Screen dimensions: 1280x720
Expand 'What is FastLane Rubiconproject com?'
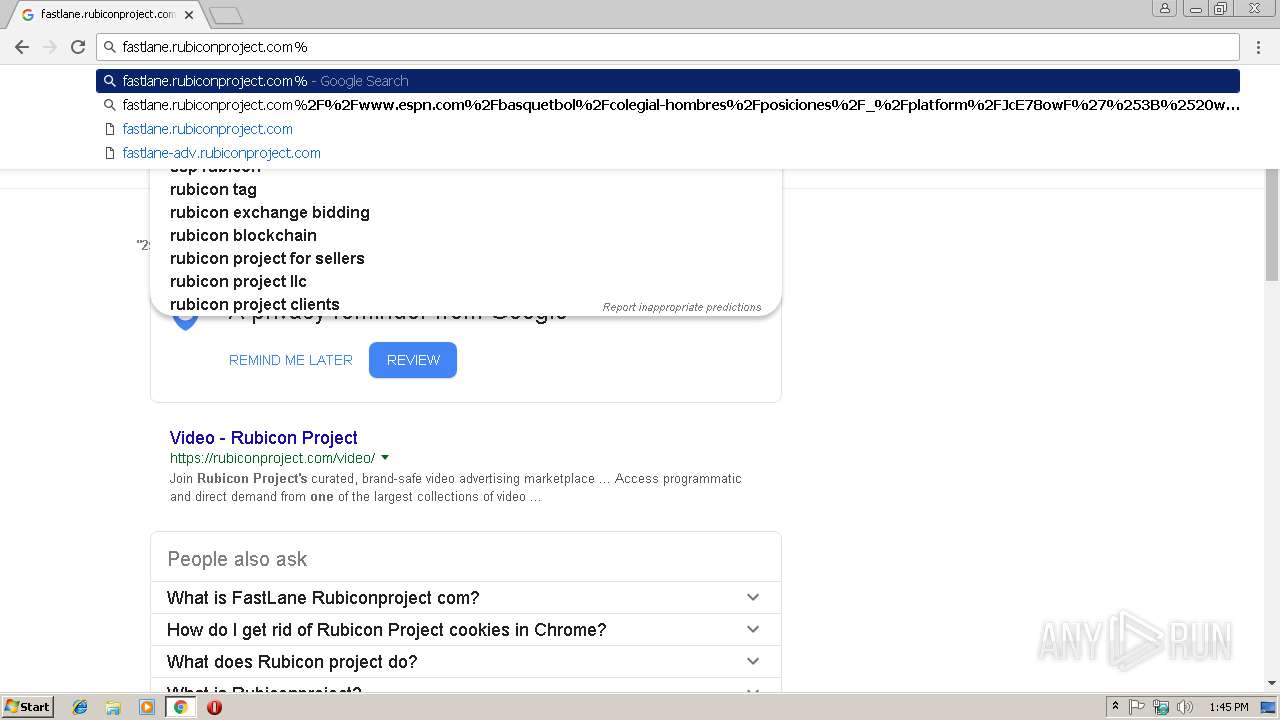click(x=466, y=598)
